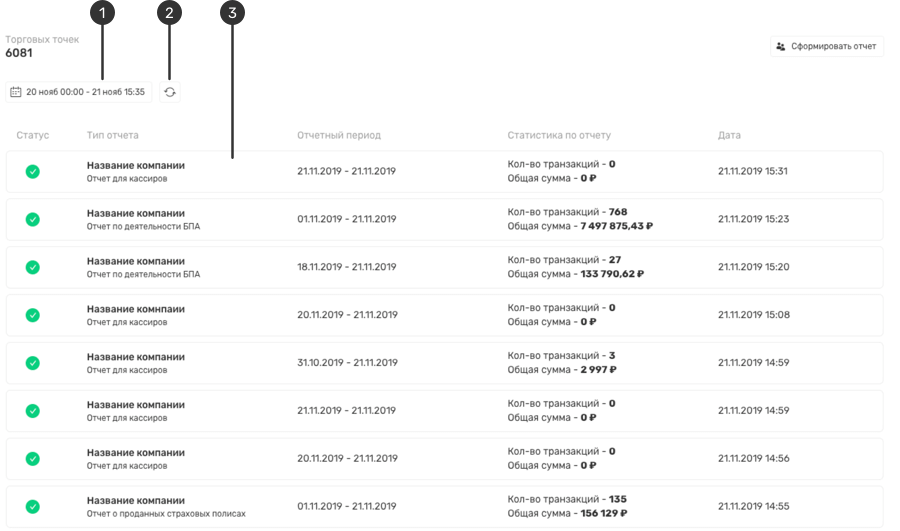Click Отчет по деятельности БПА in 15:23 row

[143, 226]
